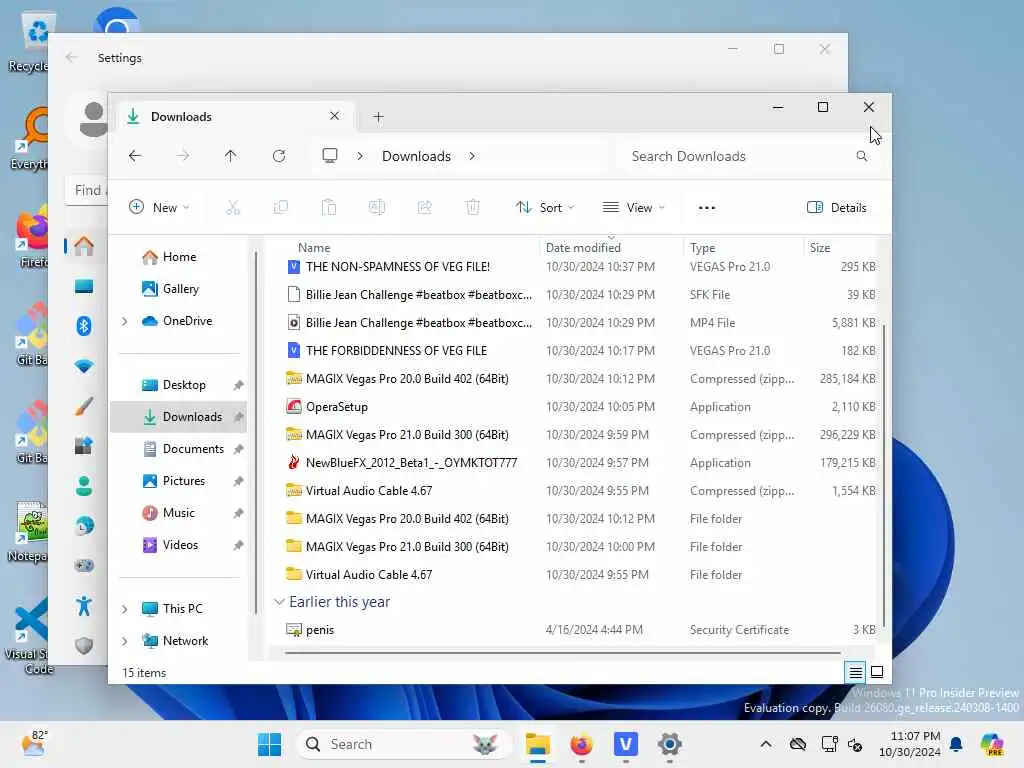Select the Virtual Audio Cable 4.67 file folder
1024x768 pixels.
[x=580, y=575]
